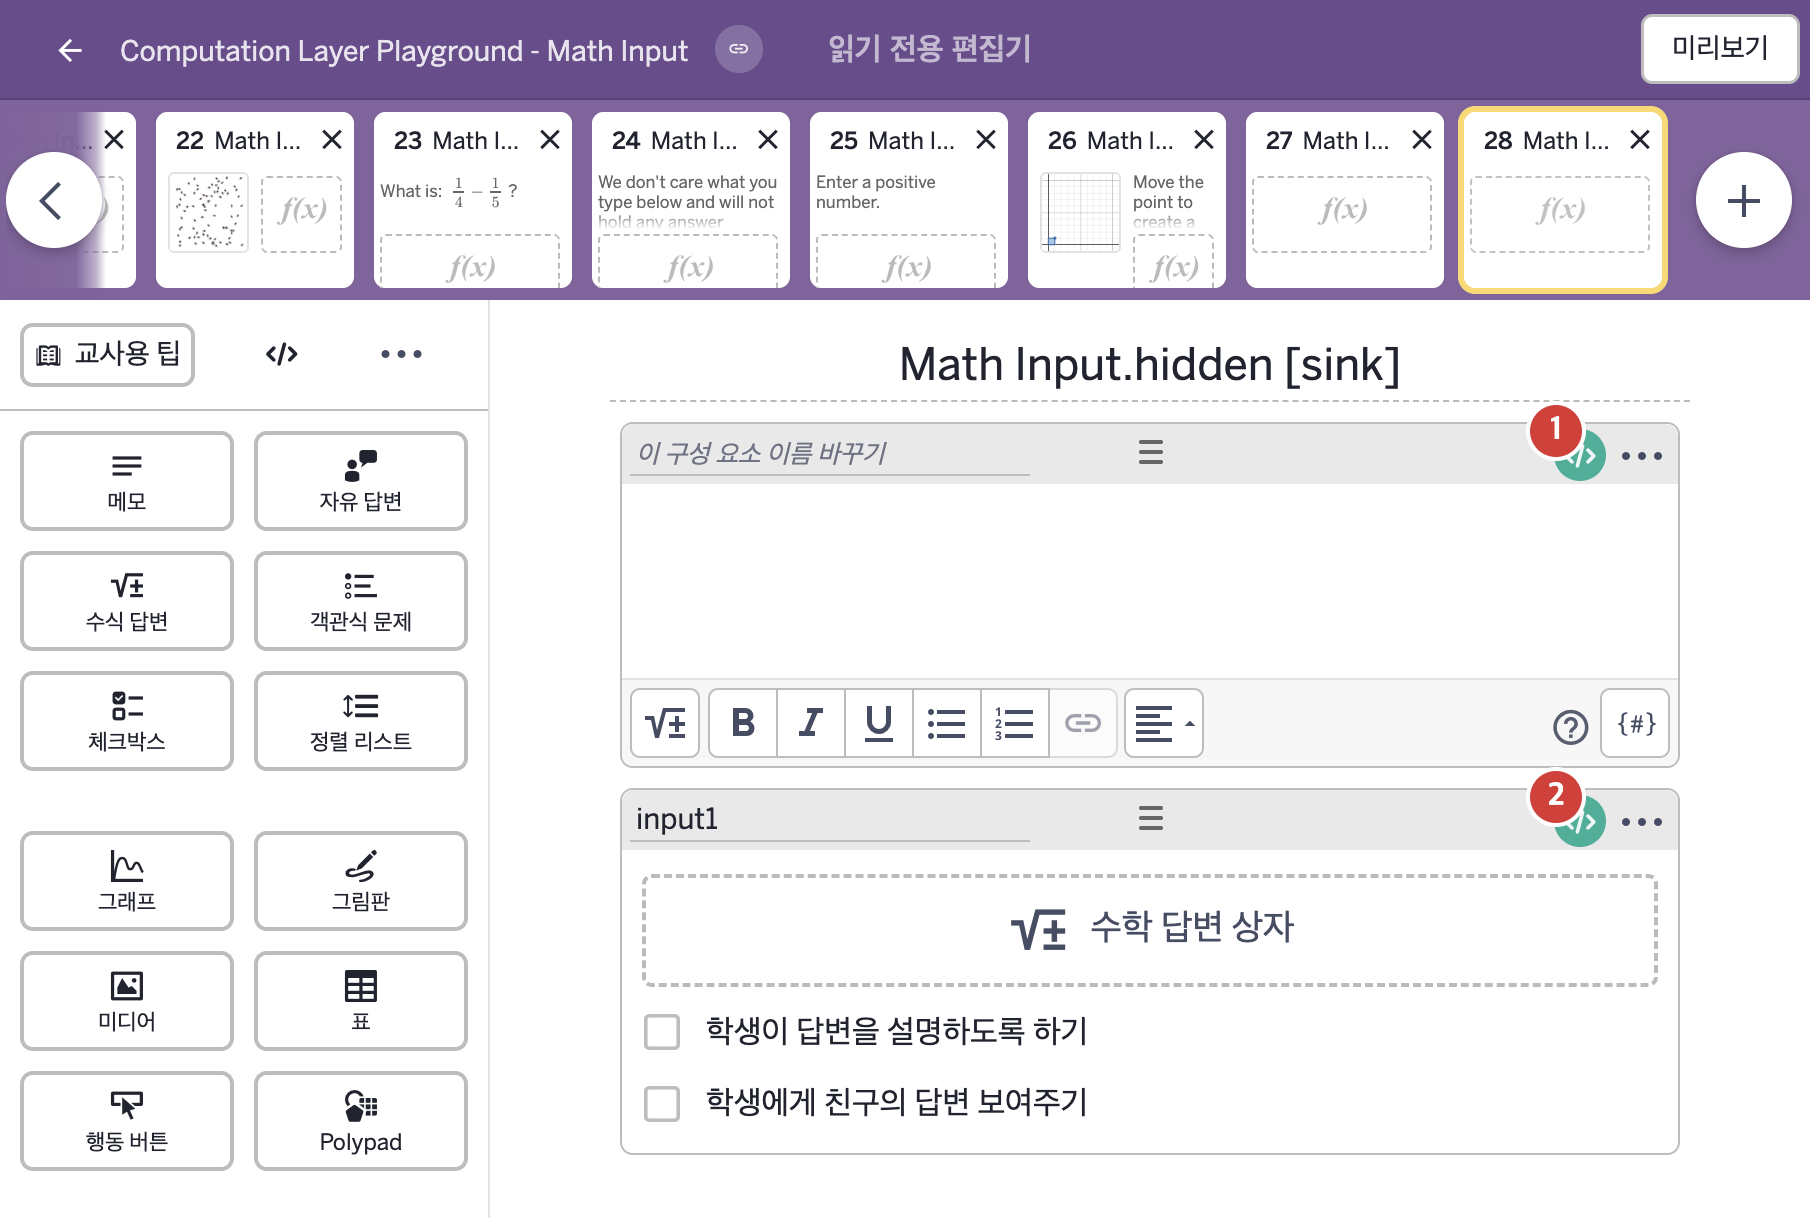Add a 객관식 문제 multiple choice component
The image size is (1810, 1218).
click(361, 601)
